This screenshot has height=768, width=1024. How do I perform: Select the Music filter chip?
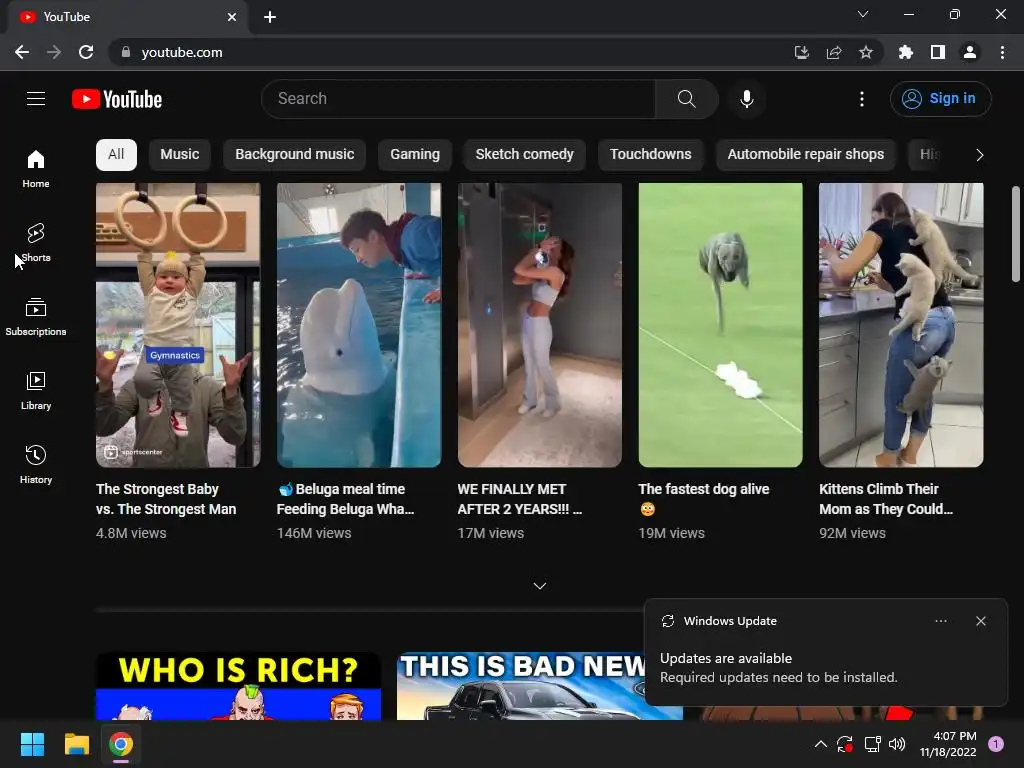(180, 155)
